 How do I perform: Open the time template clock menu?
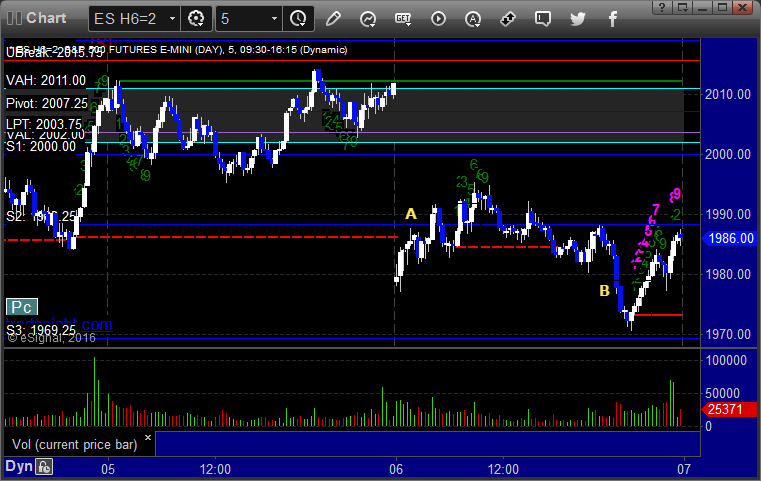pos(298,19)
